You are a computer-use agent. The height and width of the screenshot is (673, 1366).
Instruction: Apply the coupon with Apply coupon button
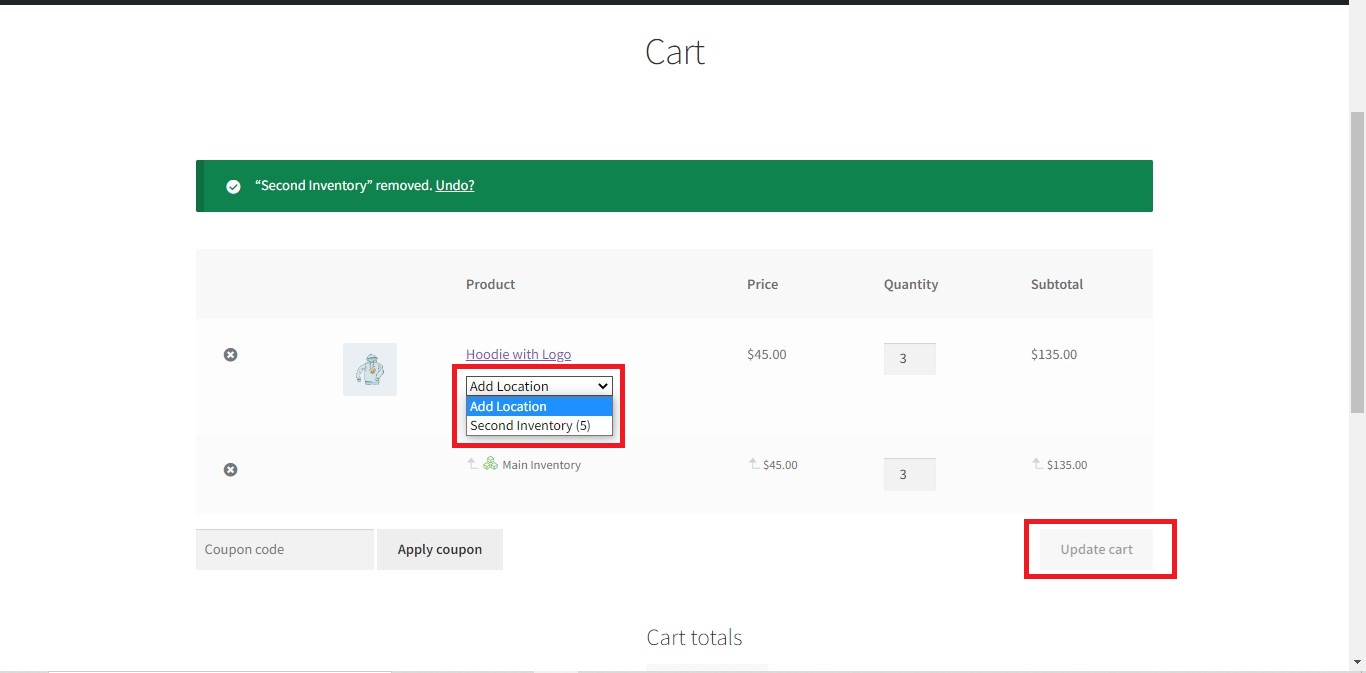[x=440, y=549]
